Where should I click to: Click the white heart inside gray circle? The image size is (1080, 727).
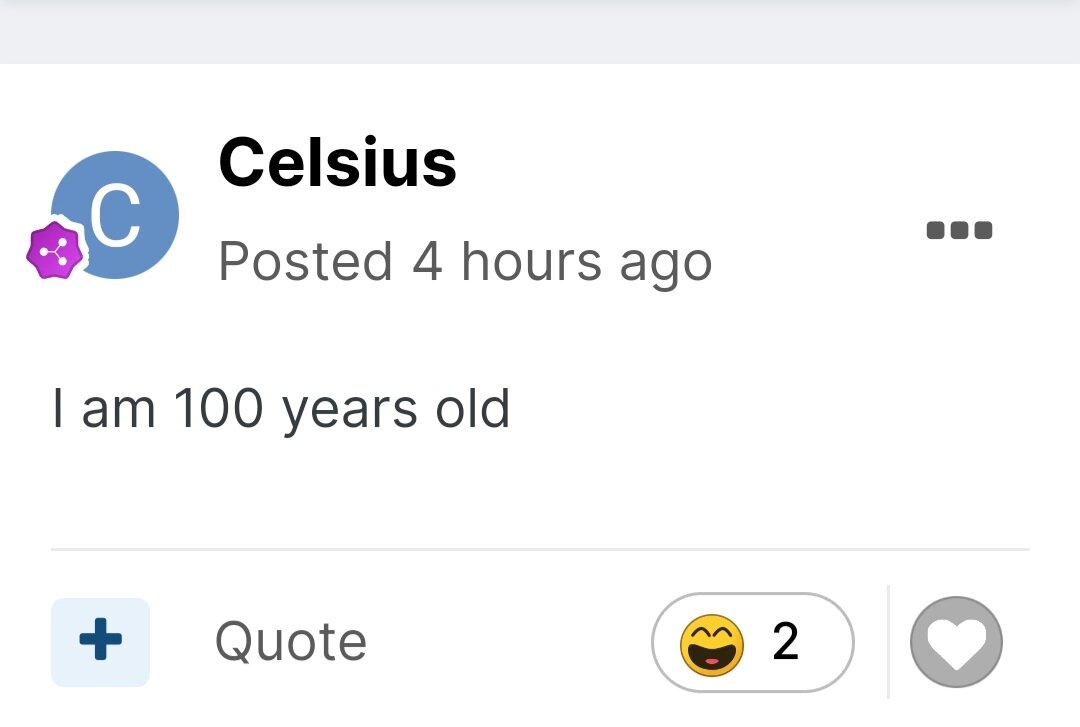coord(956,643)
